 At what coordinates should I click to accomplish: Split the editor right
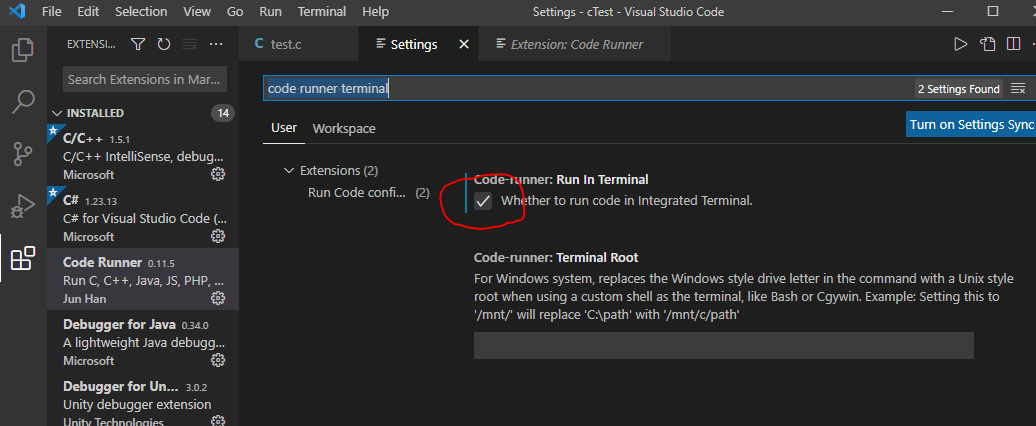(x=1013, y=44)
